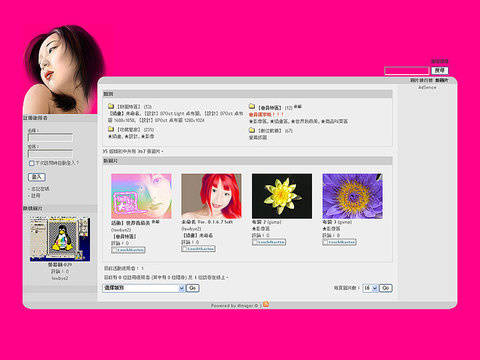Screen dimensions: 480x360
Task: Open the lawbye2 user link under the penguin image
Action: click(60, 278)
